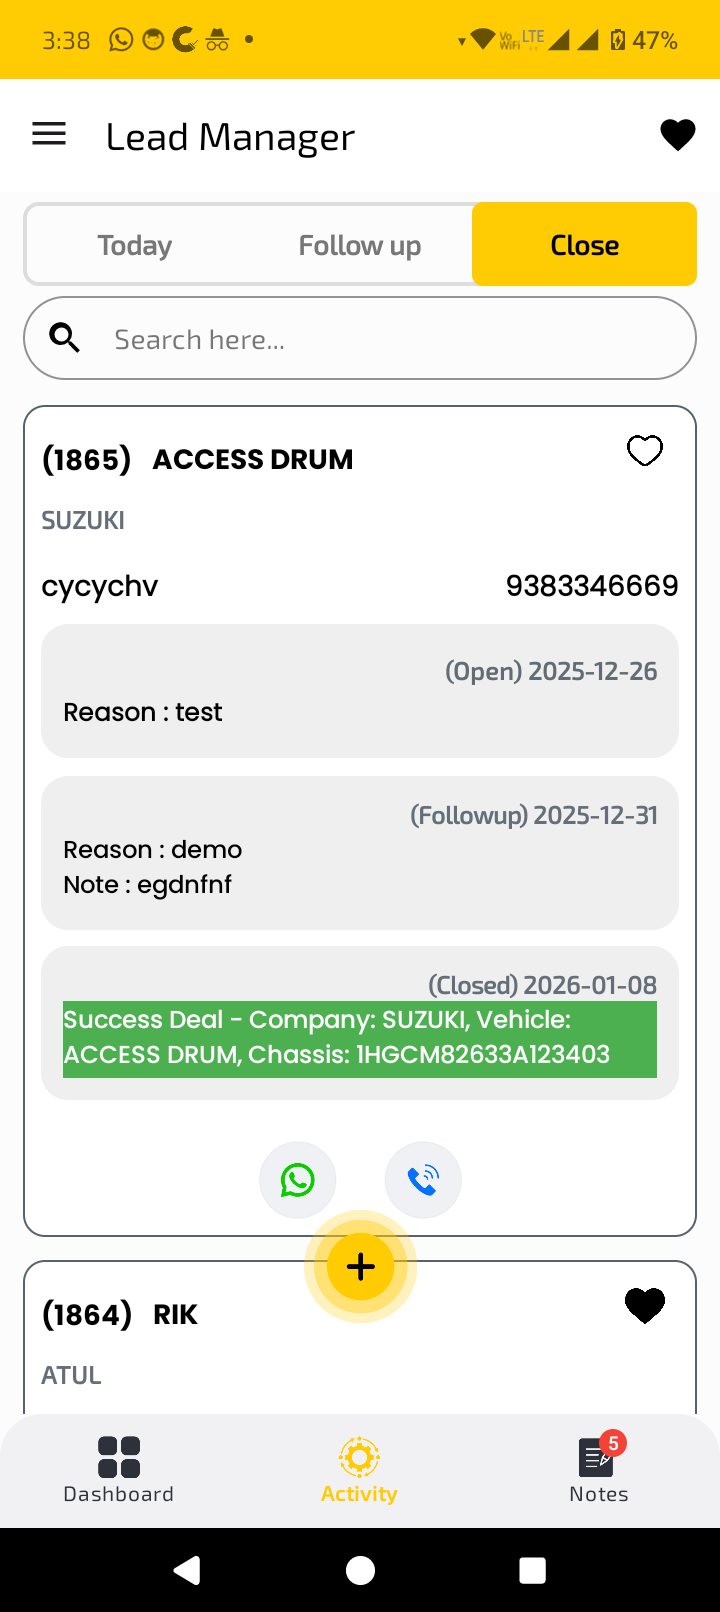
Task: Unfavorite the RIK lead heart
Action: pos(644,1305)
